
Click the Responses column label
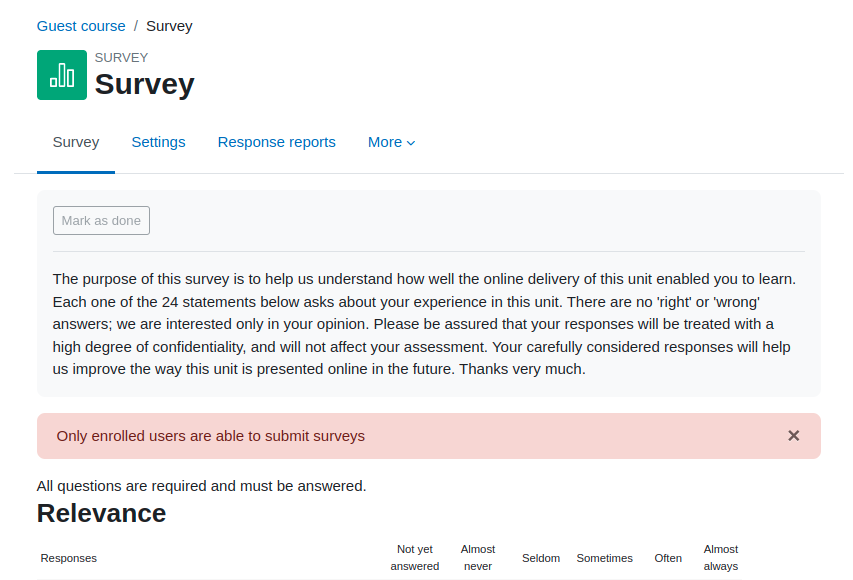click(x=69, y=558)
